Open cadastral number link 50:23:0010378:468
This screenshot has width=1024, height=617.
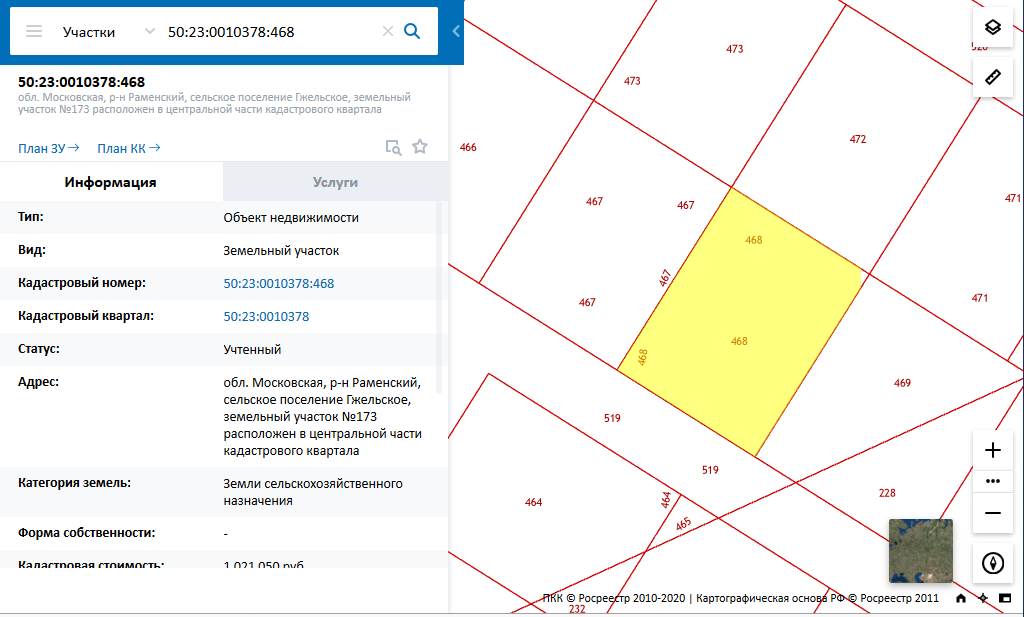coord(279,283)
